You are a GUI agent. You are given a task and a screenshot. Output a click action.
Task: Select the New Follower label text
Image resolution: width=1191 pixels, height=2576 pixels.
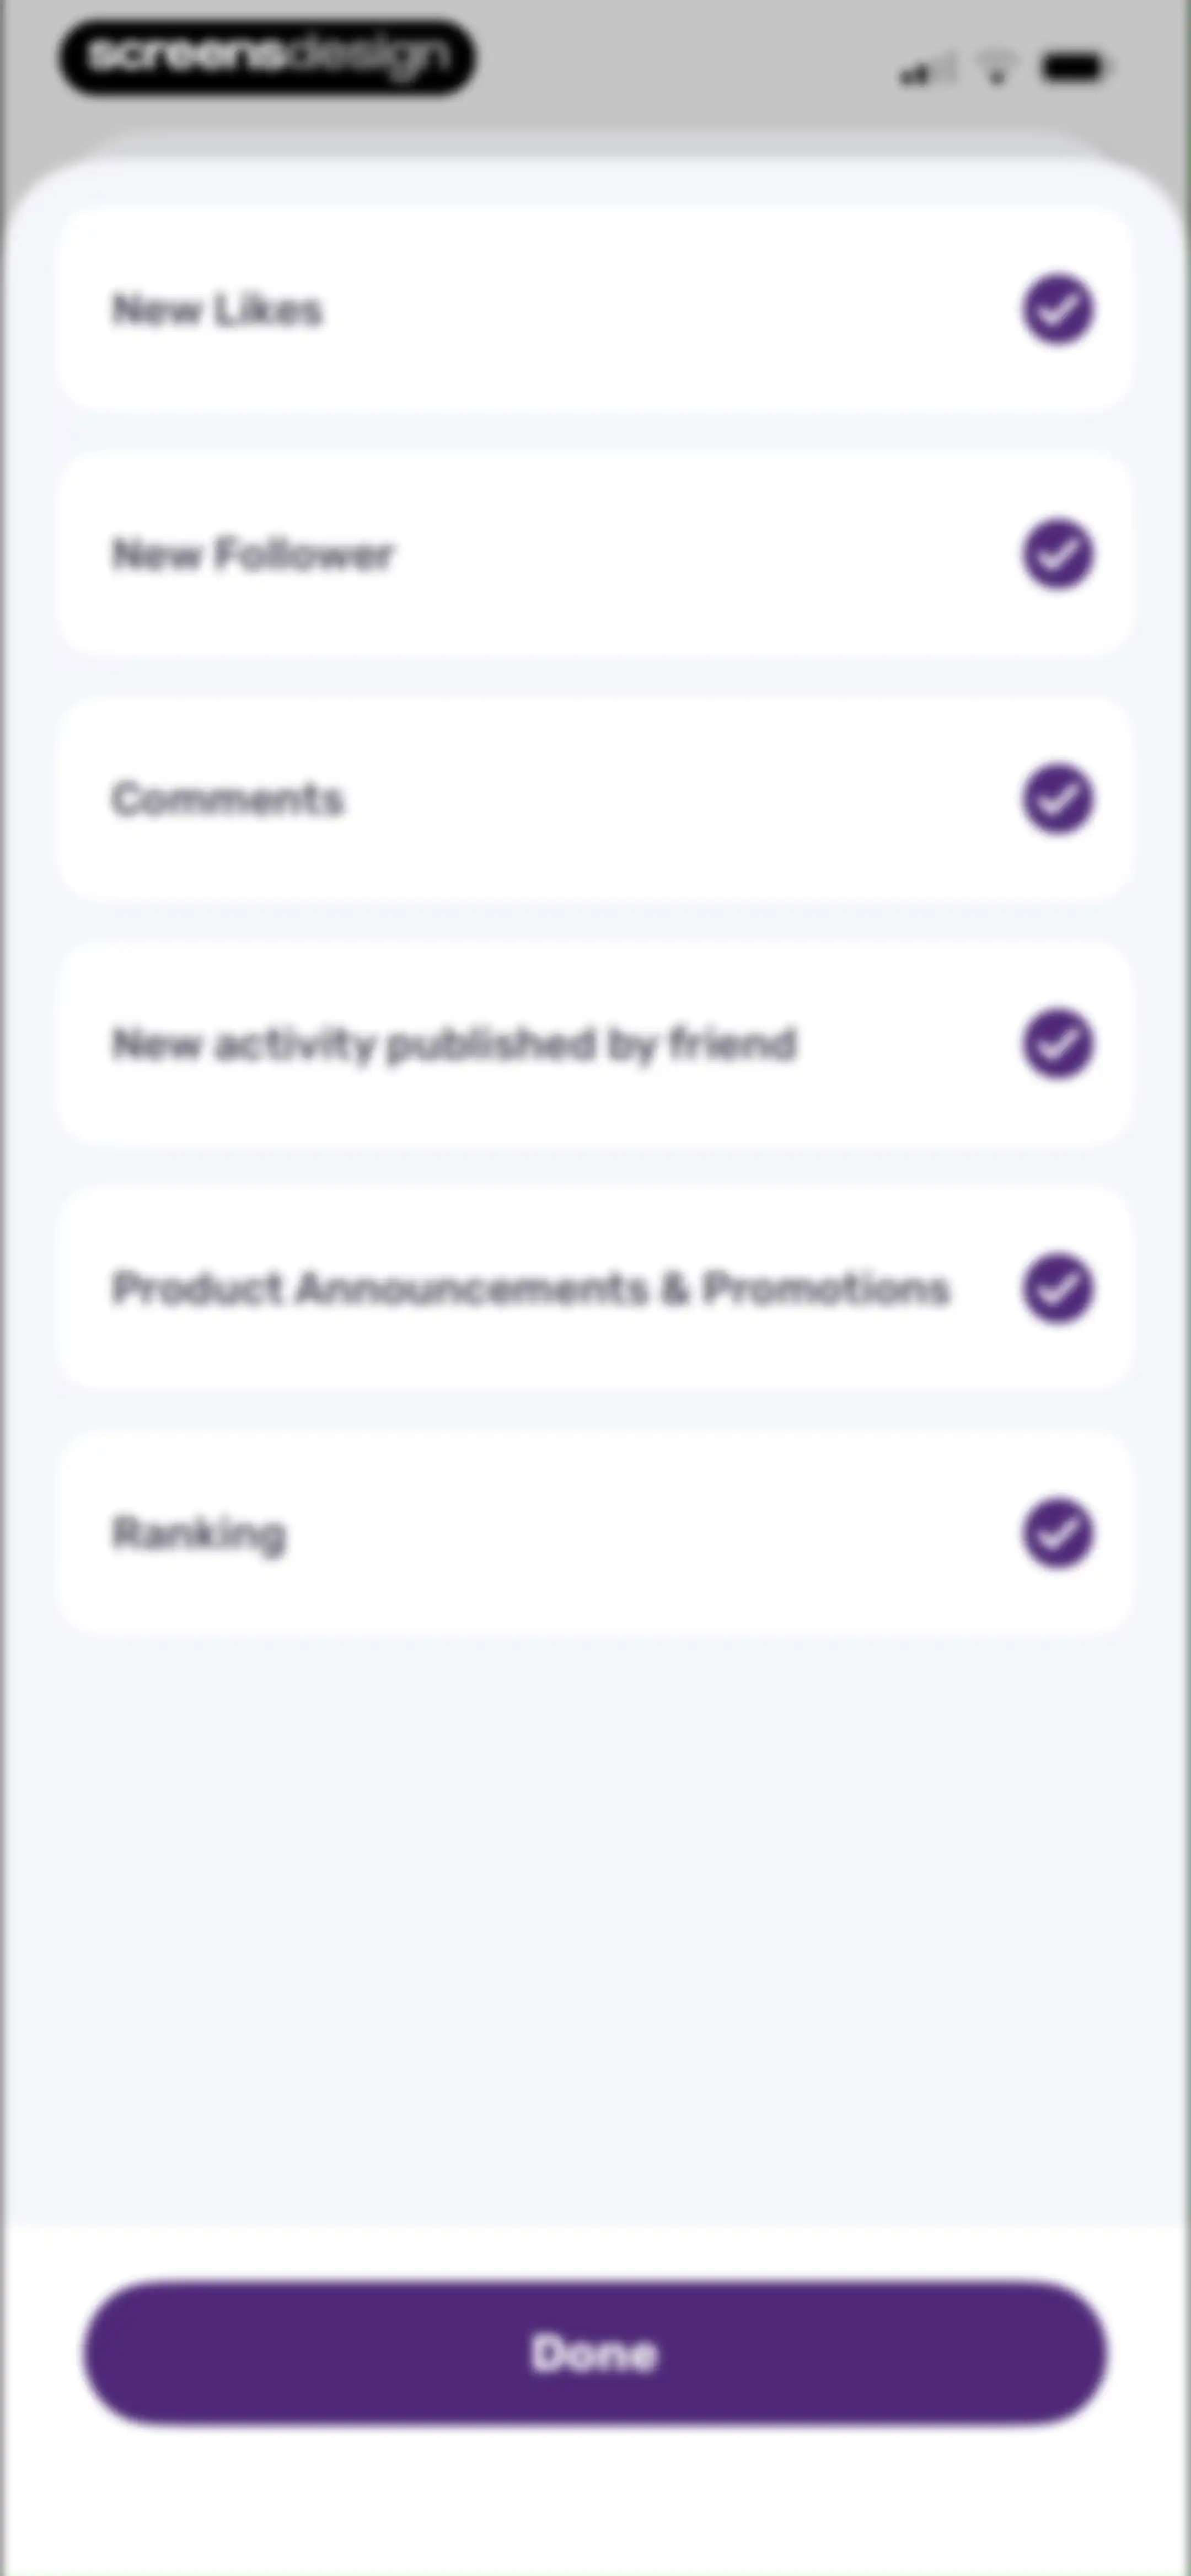click(253, 554)
